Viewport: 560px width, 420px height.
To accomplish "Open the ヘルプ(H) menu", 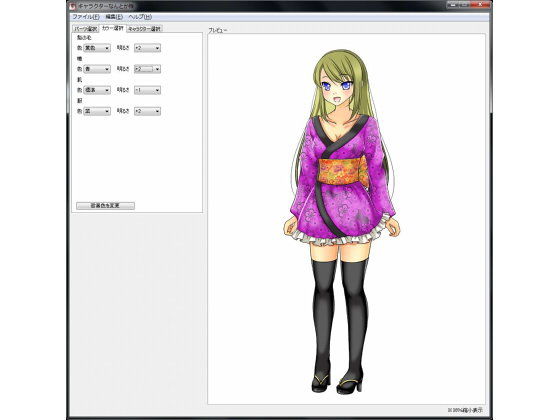I will [140, 17].
